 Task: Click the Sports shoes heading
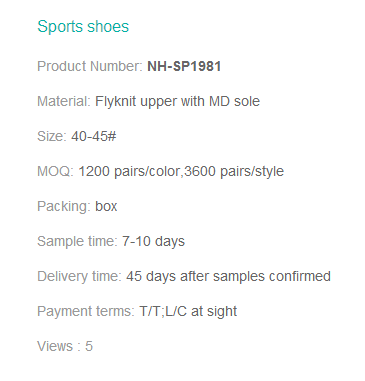(83, 27)
